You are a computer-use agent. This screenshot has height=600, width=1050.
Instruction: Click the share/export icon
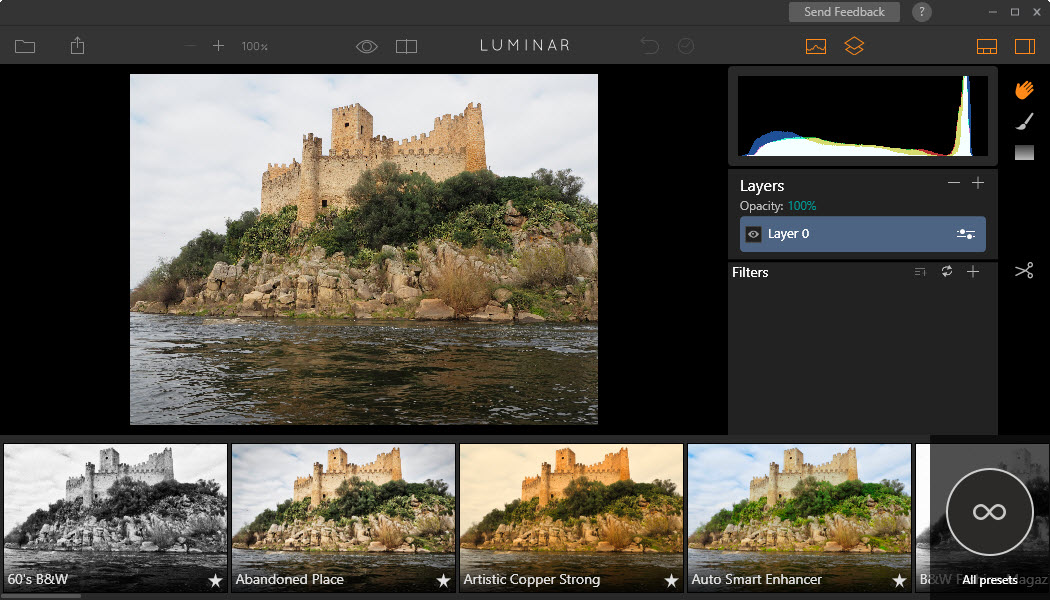point(77,46)
